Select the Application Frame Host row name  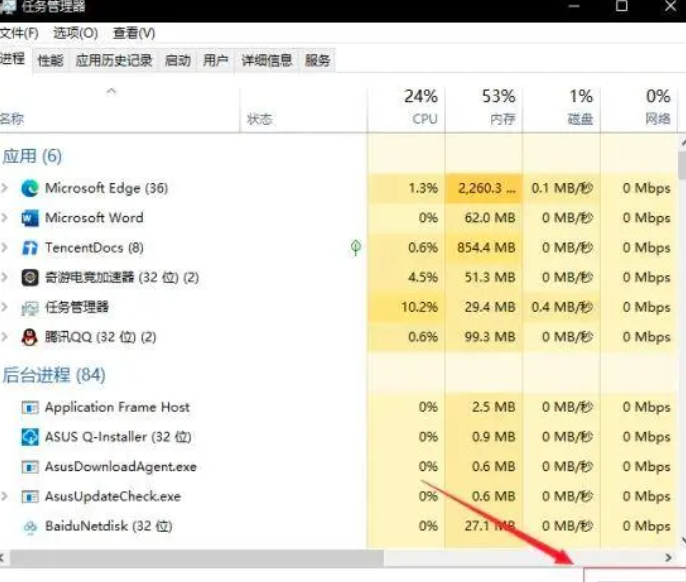click(117, 407)
